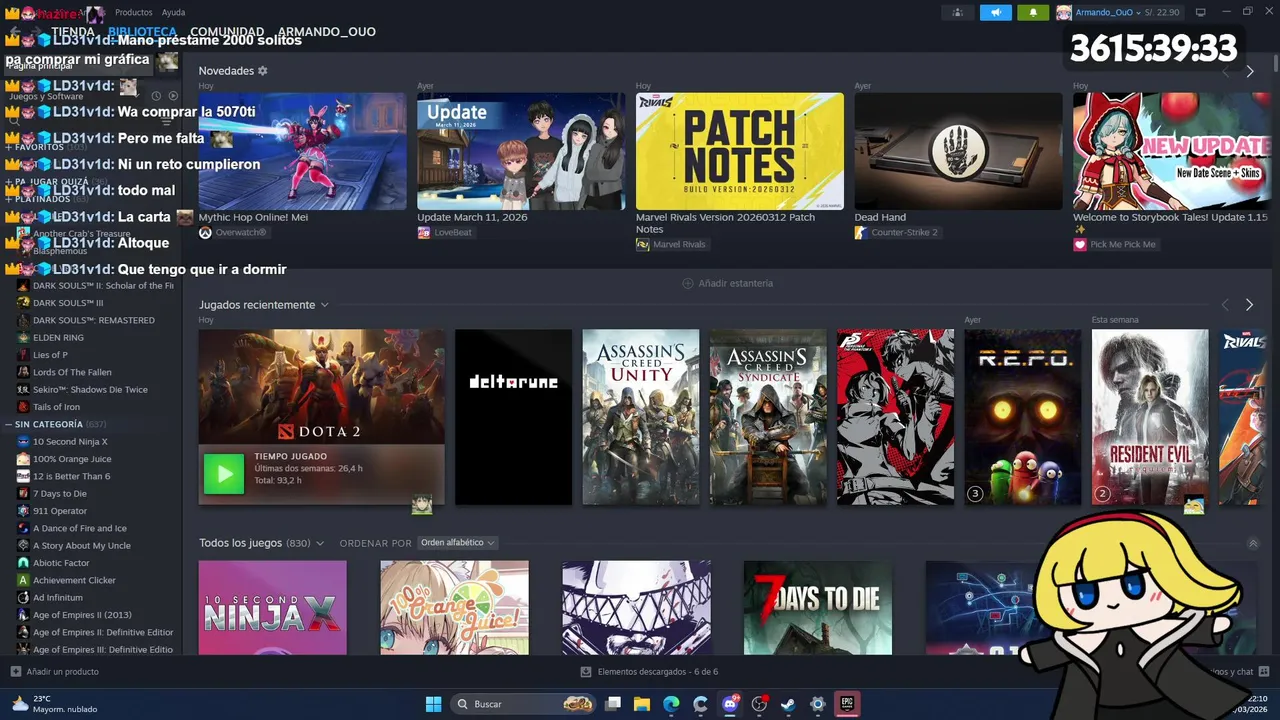Click the 911 Operator icon in sidebar
This screenshot has width=1280, height=720.
click(x=23, y=511)
